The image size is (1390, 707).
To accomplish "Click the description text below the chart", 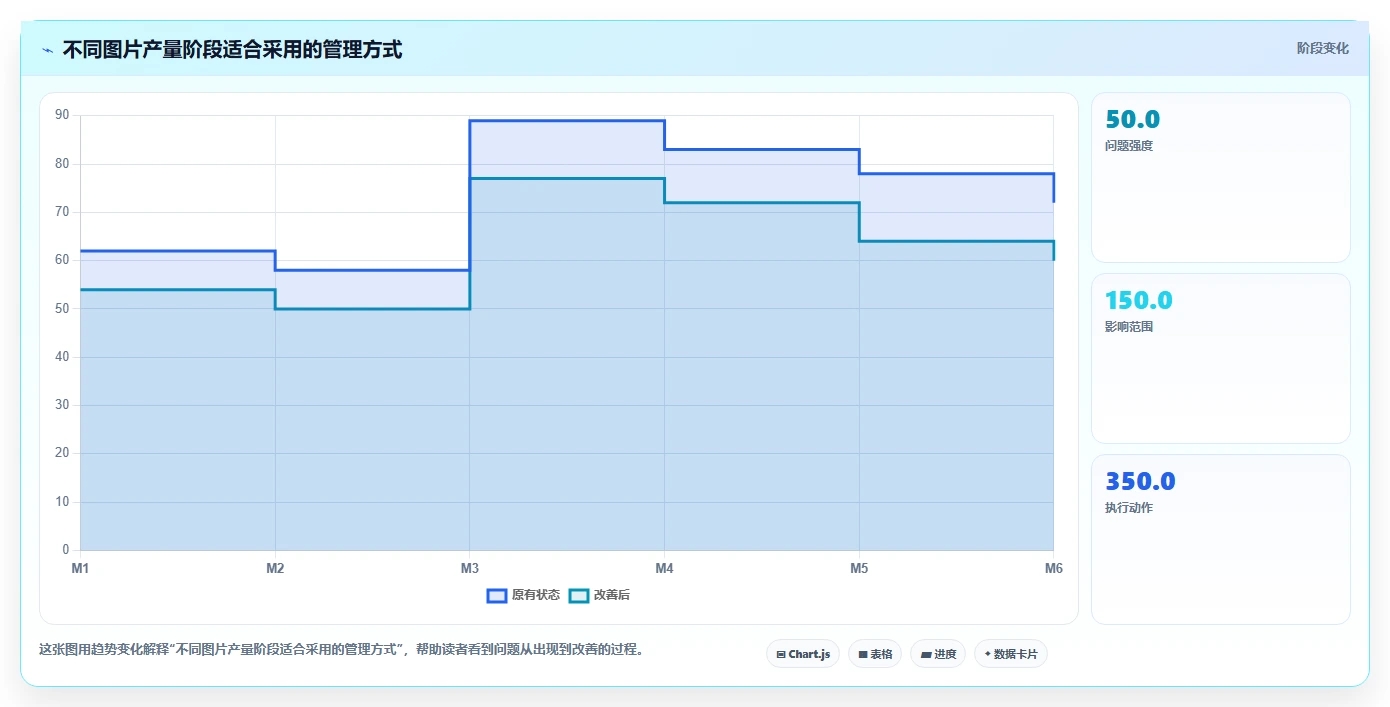I will (341, 649).
